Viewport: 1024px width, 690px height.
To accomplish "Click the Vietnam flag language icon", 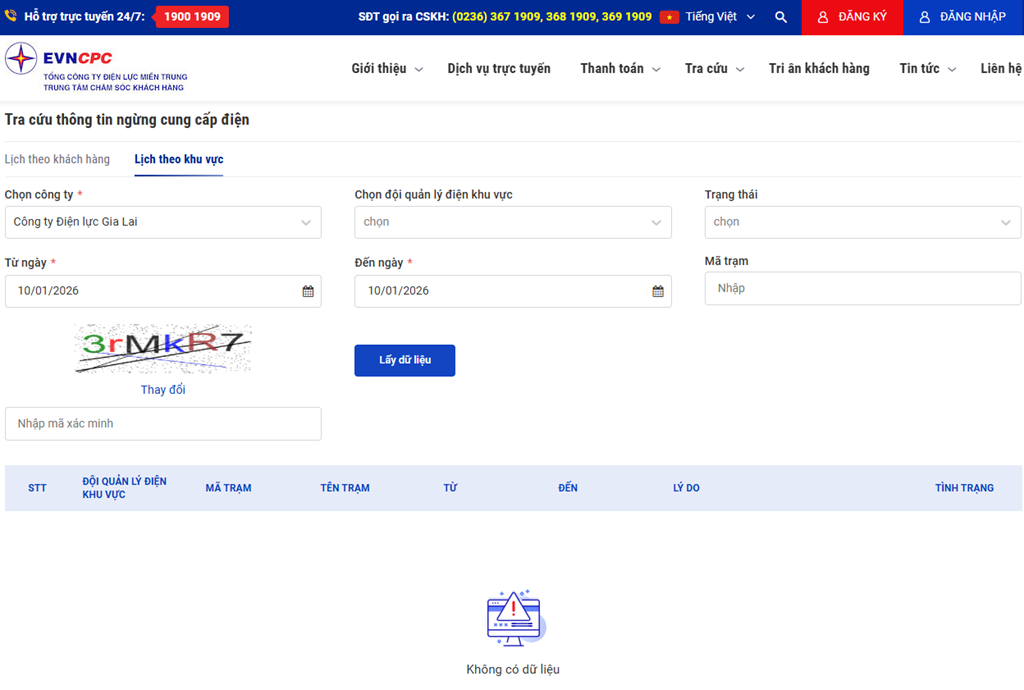I will (x=669, y=17).
